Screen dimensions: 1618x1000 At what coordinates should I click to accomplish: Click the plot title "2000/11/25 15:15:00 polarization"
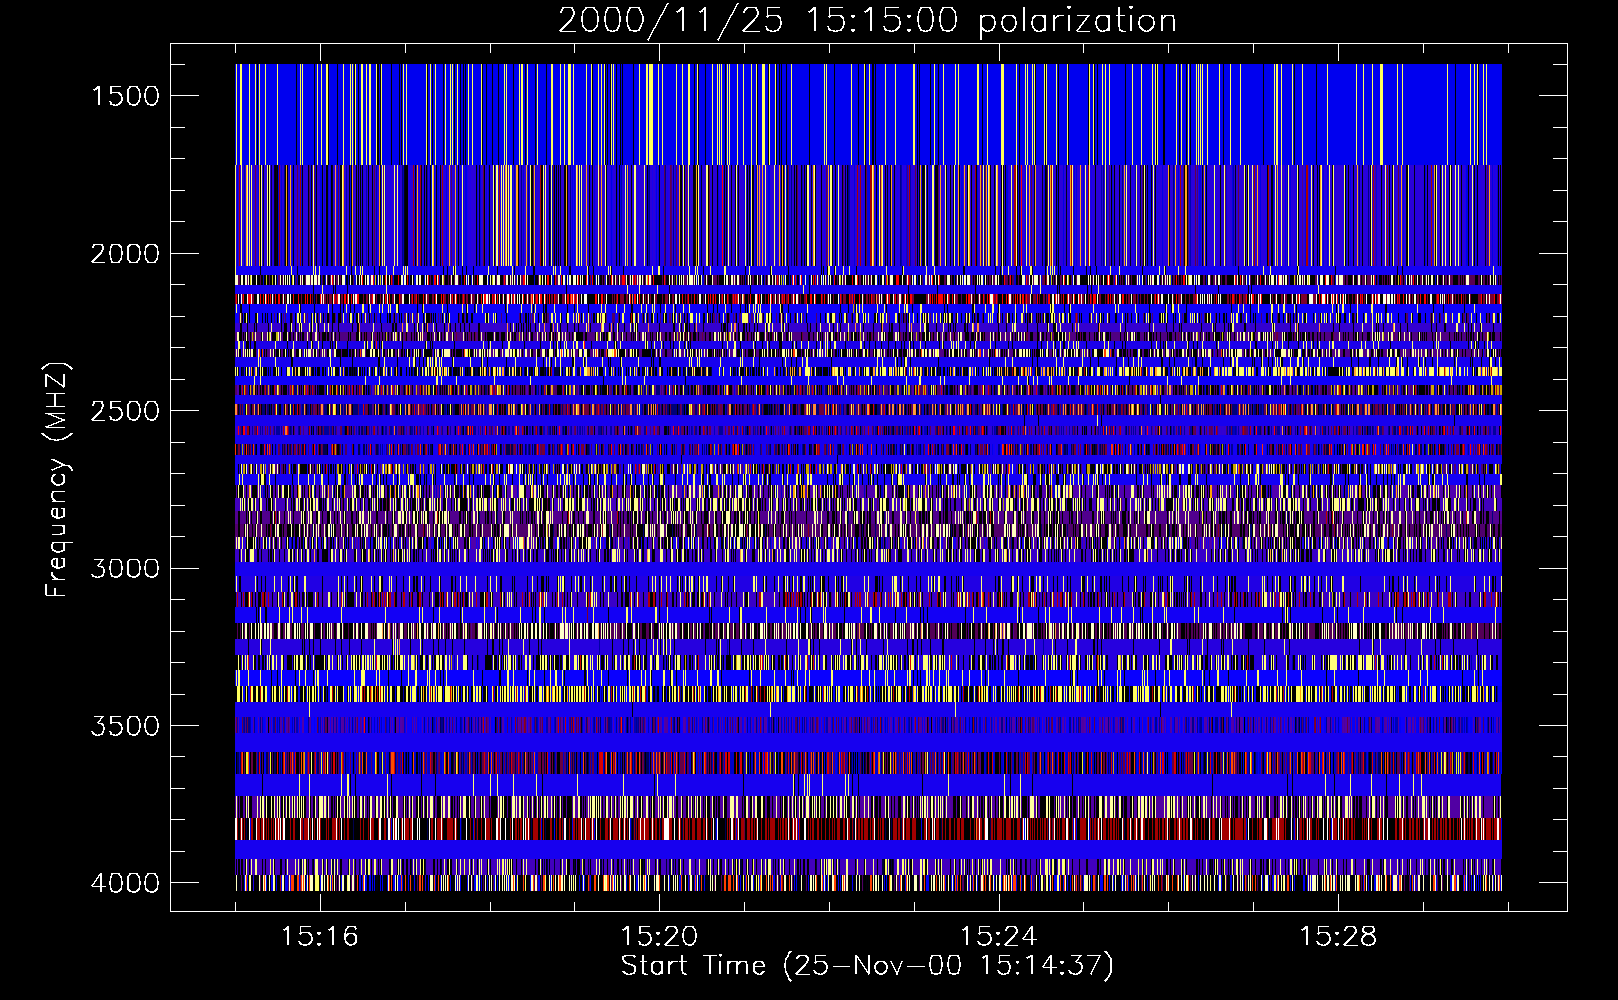click(867, 21)
